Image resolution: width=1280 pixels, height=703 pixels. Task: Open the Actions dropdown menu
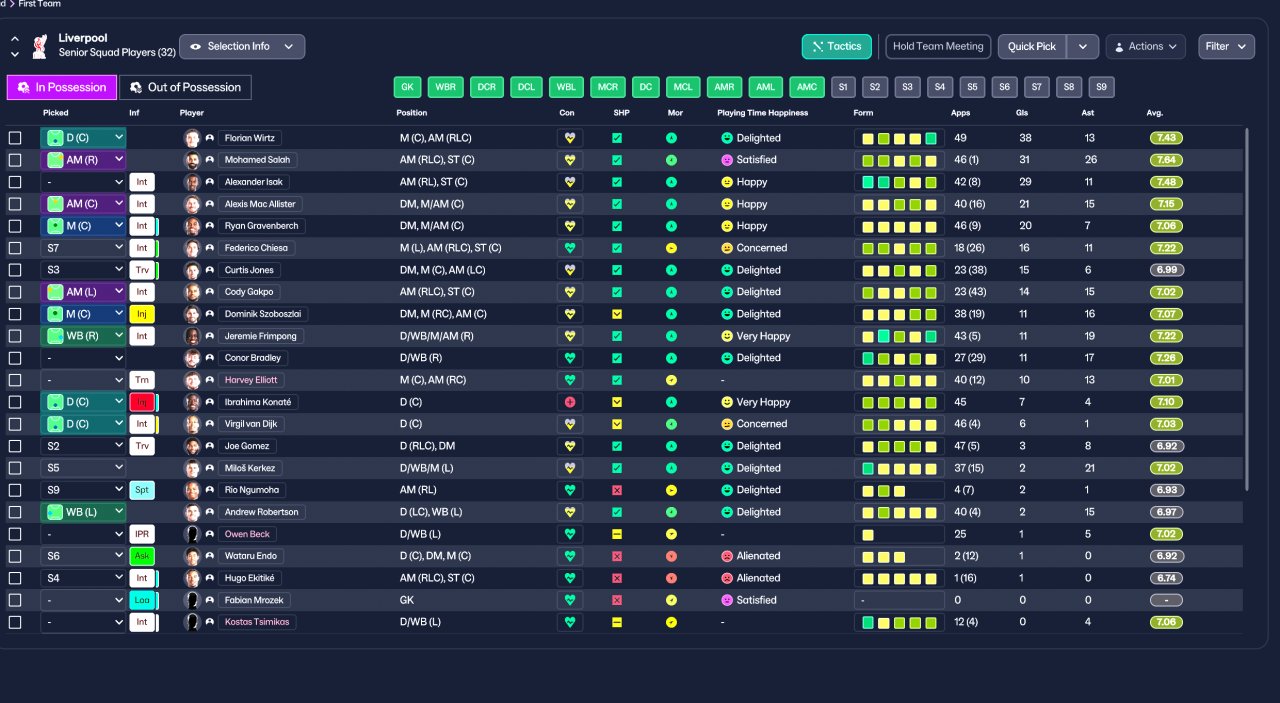tap(1146, 47)
